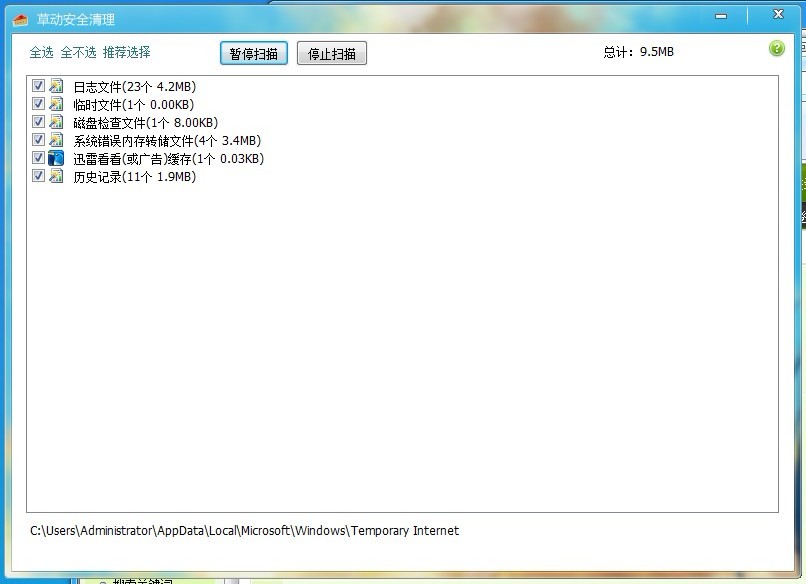
Task: Click the 历史记录 item icon
Action: [56, 176]
